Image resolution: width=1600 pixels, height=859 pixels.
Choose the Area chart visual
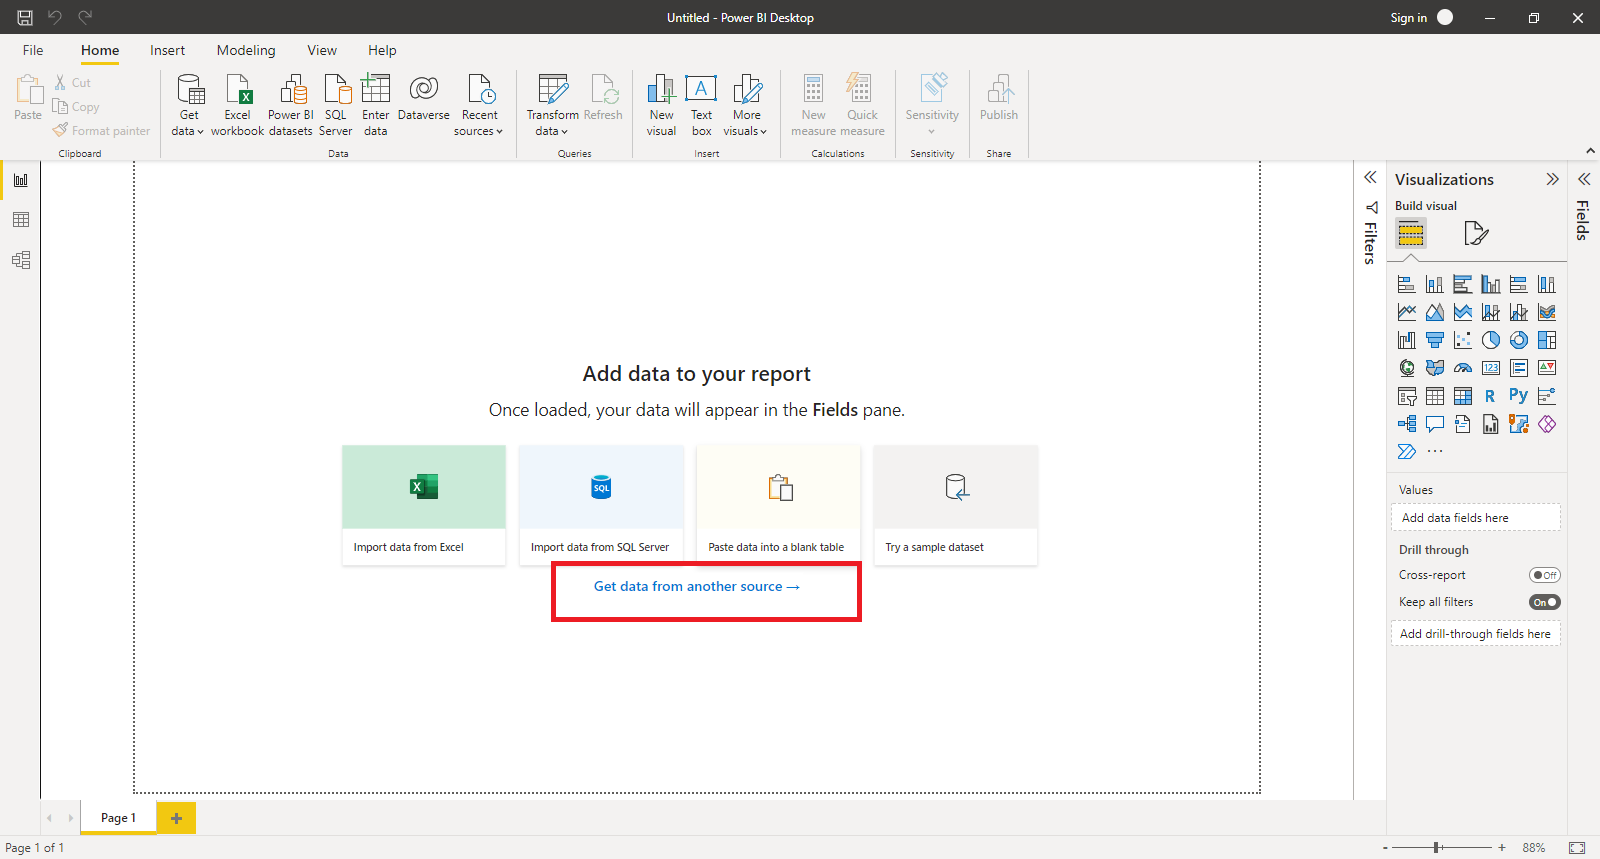(x=1434, y=312)
